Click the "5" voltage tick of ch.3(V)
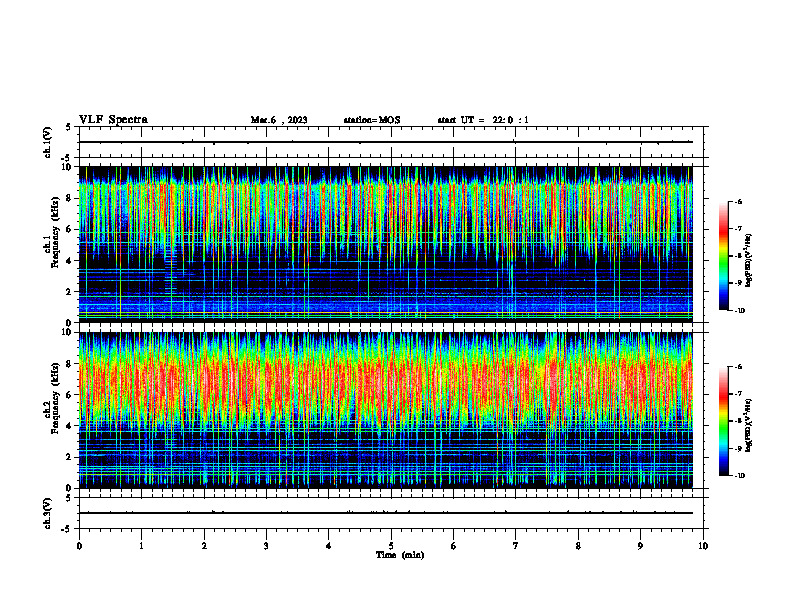The image size is (792, 612). pos(69,498)
